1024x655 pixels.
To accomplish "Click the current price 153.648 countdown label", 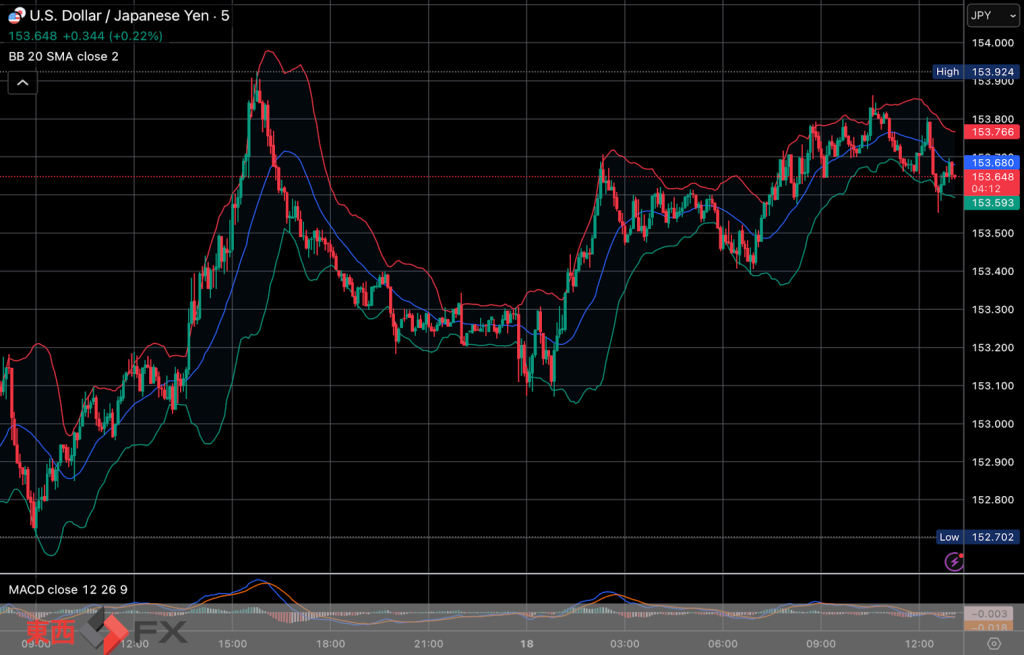I will pyautogui.click(x=992, y=182).
